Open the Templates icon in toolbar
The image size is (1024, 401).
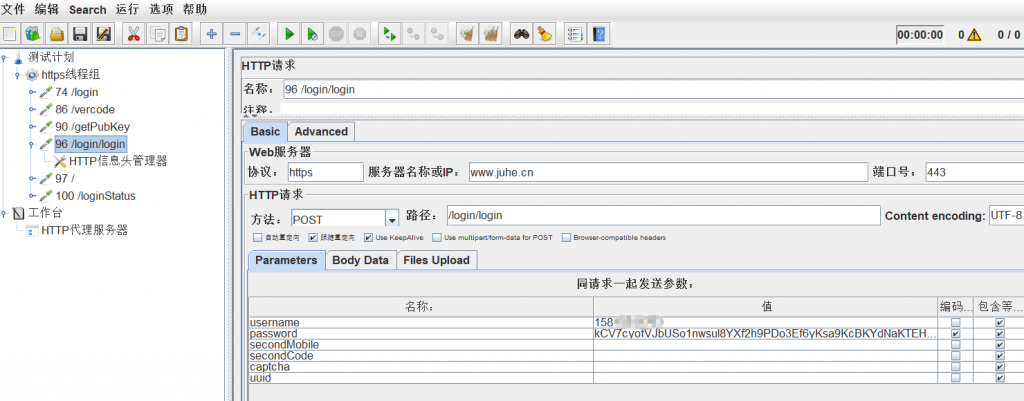pyautogui.click(x=33, y=33)
